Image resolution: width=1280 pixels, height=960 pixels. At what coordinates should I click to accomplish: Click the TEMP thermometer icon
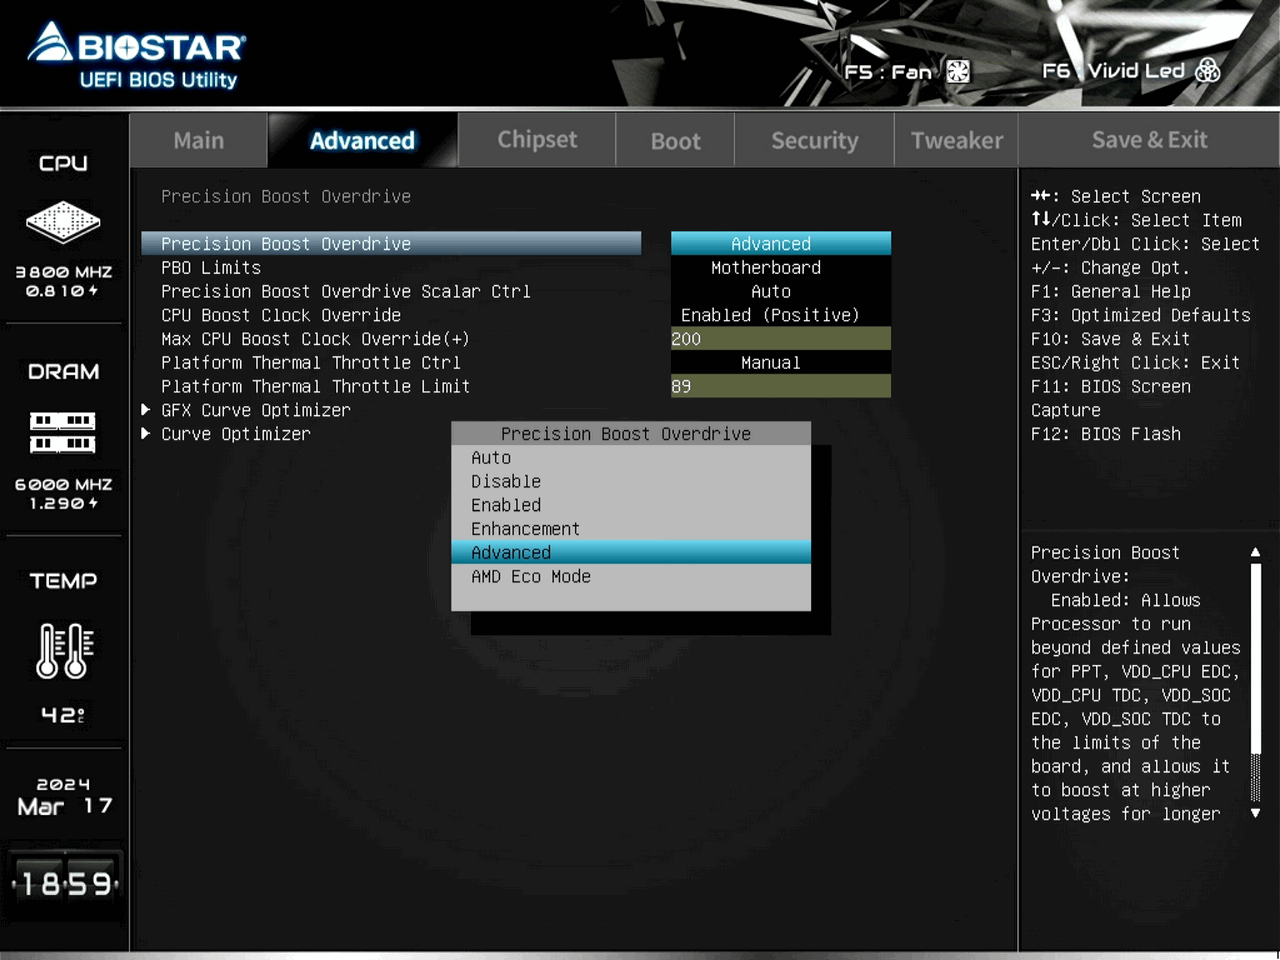pos(64,650)
